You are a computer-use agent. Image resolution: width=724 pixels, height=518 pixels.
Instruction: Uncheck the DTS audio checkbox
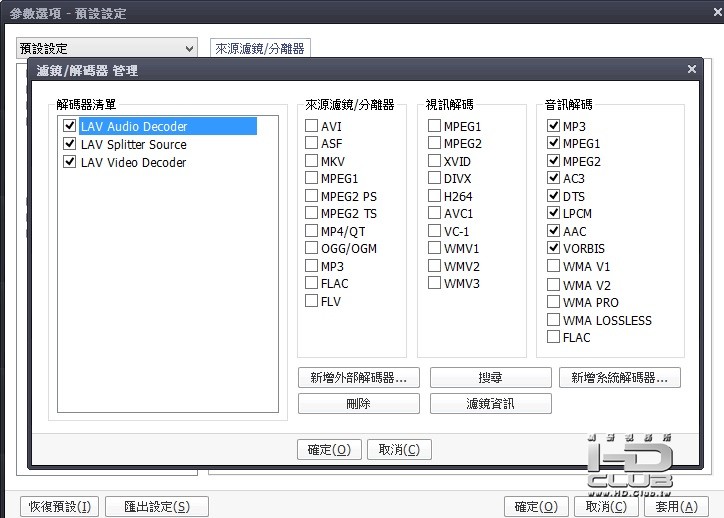[x=553, y=196]
